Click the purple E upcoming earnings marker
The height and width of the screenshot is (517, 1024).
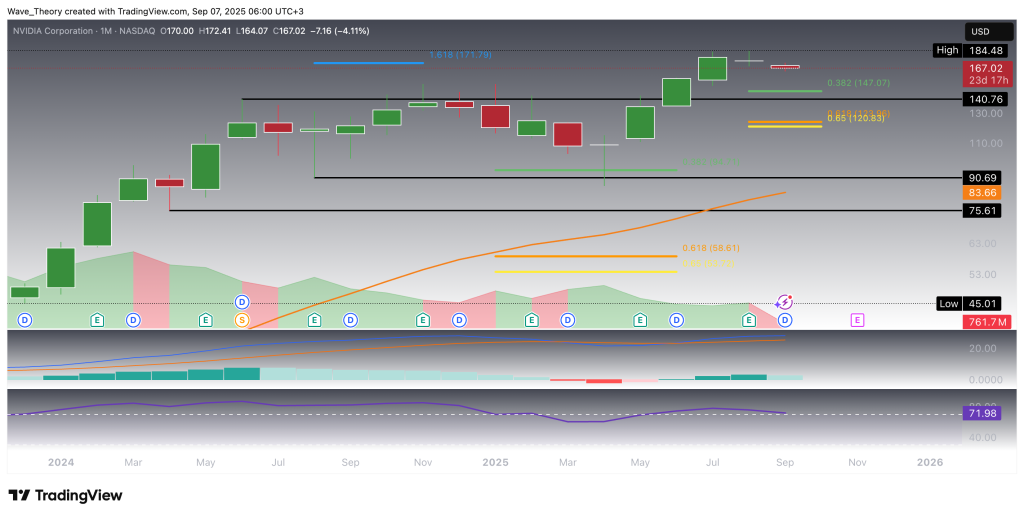coord(857,320)
